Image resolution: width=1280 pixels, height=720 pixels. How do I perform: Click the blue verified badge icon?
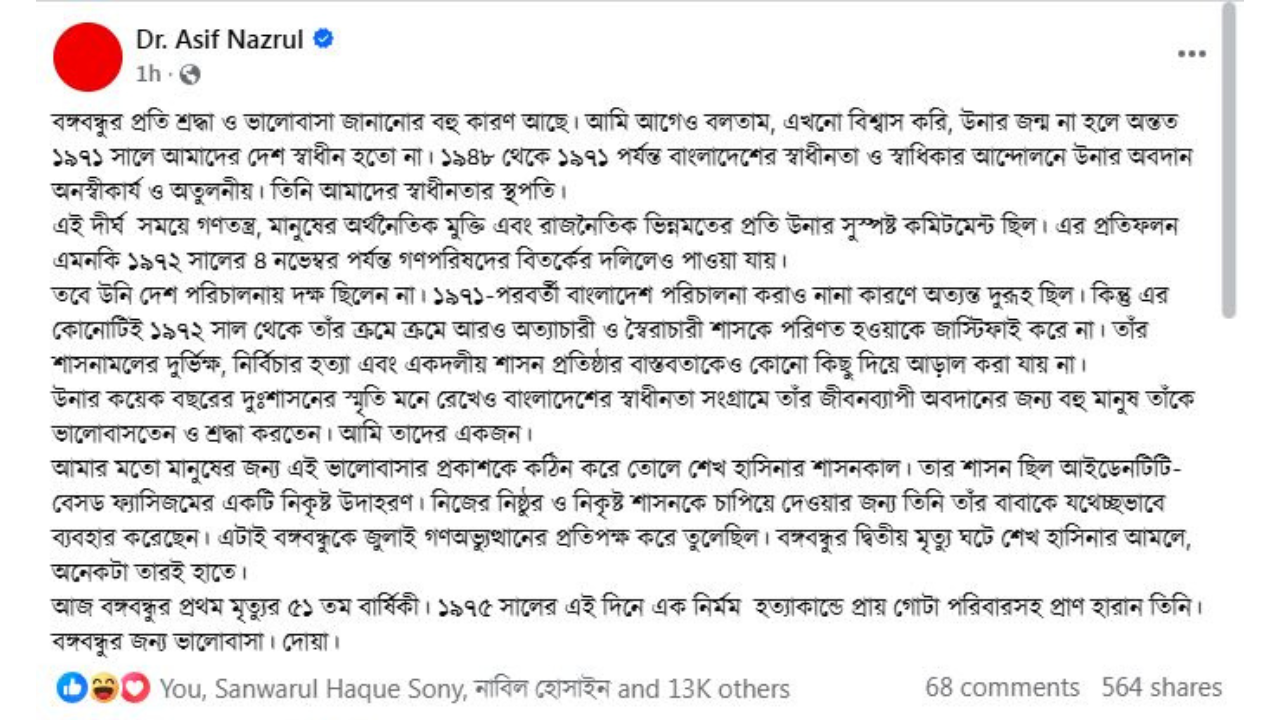[324, 39]
